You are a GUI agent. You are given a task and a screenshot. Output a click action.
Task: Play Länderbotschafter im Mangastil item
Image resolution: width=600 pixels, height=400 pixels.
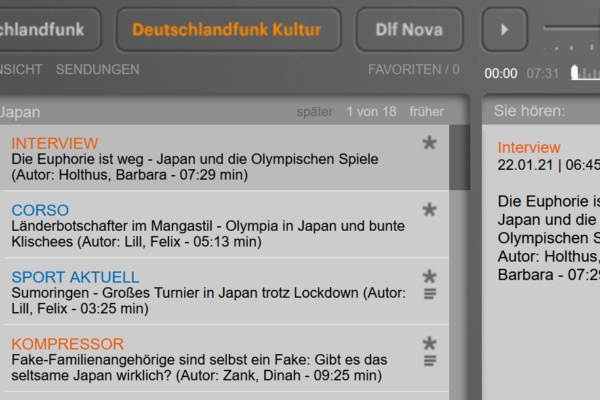point(208,234)
